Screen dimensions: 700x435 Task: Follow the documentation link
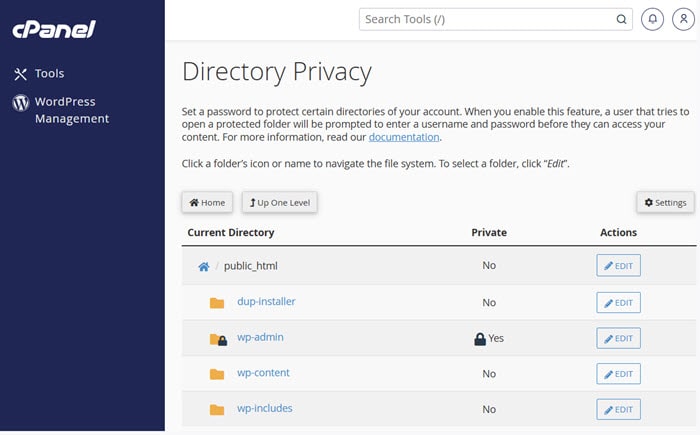click(404, 137)
